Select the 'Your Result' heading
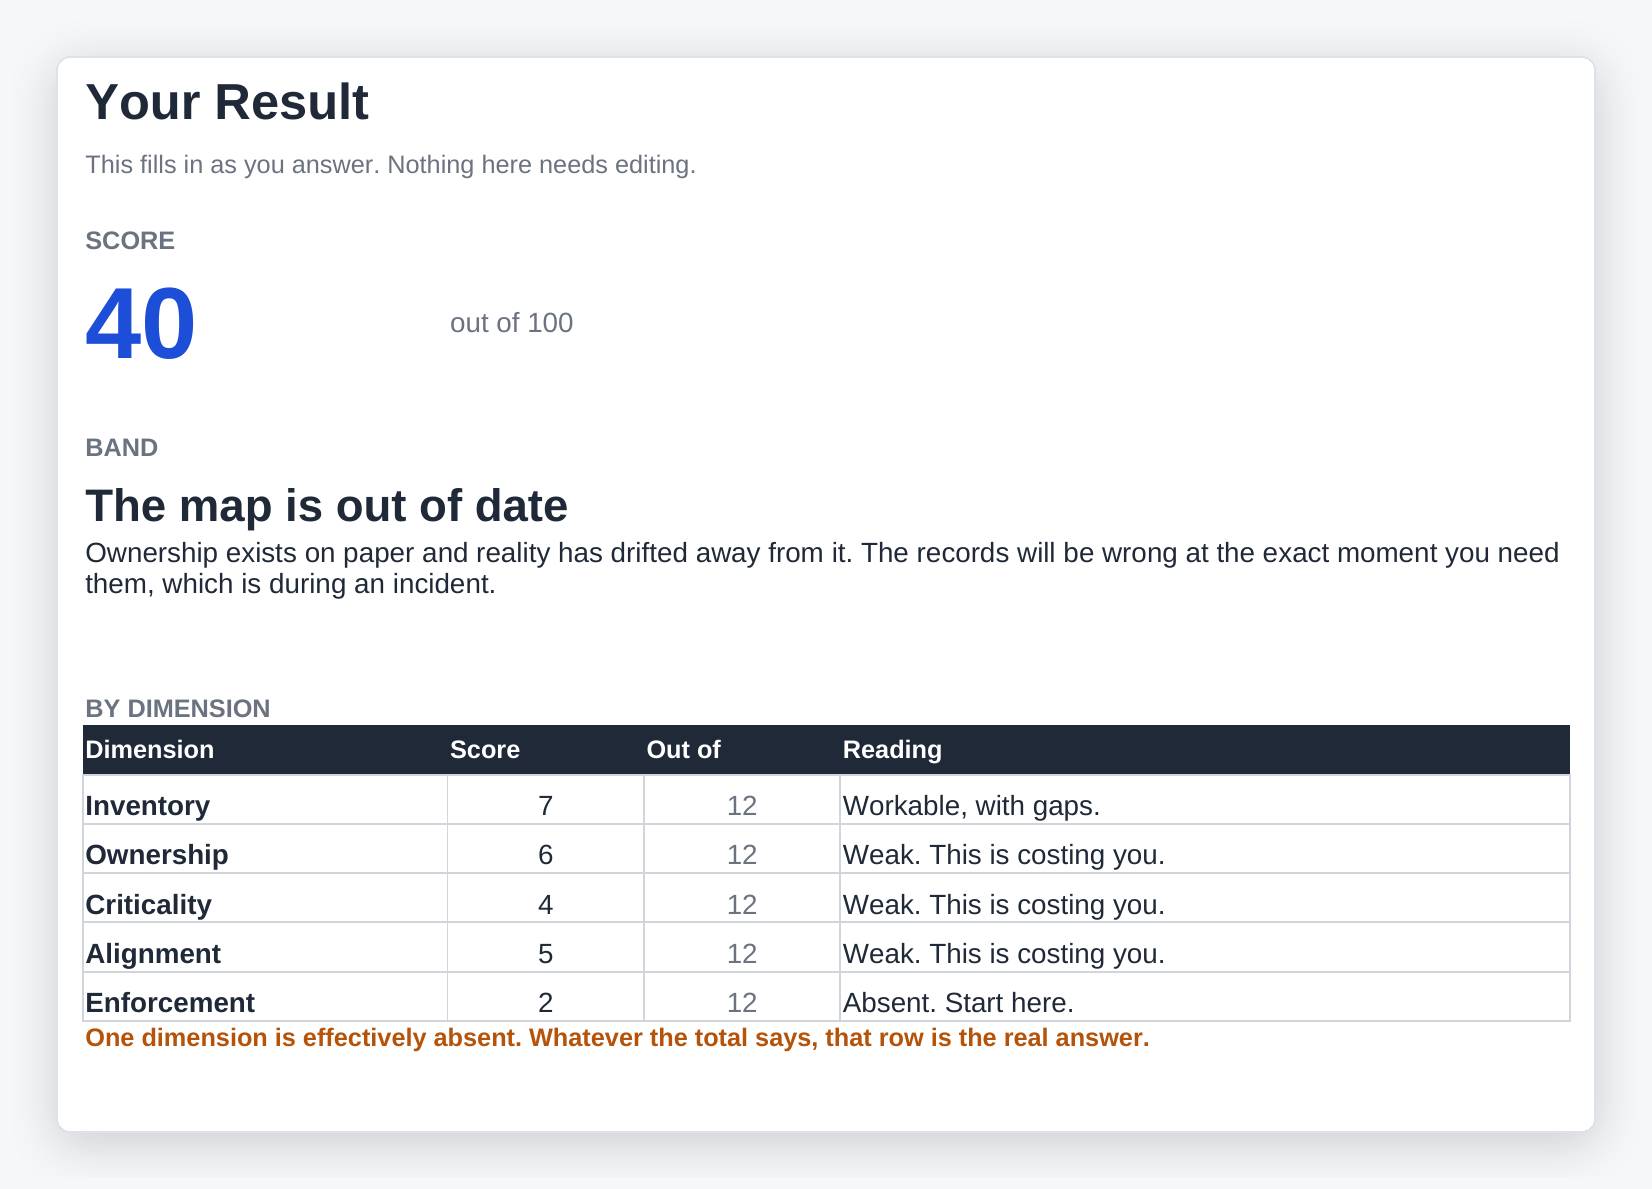The image size is (1652, 1189). point(227,102)
